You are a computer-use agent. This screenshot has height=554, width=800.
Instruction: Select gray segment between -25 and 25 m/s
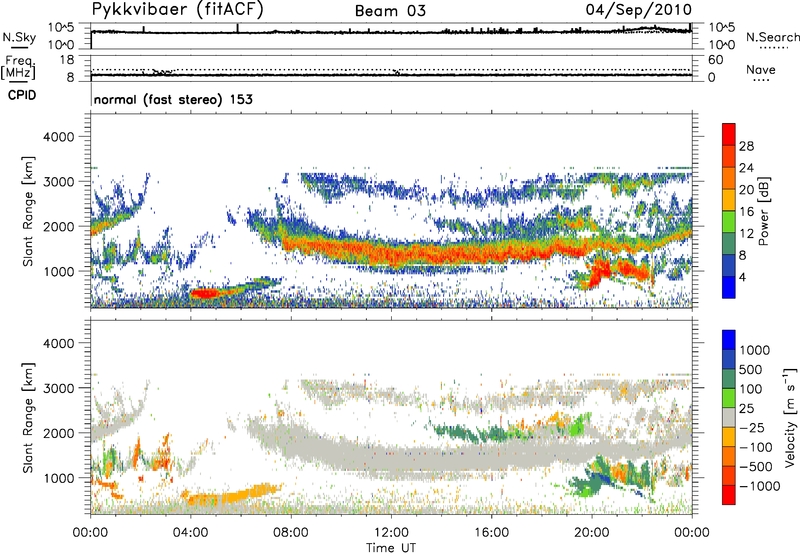click(729, 418)
